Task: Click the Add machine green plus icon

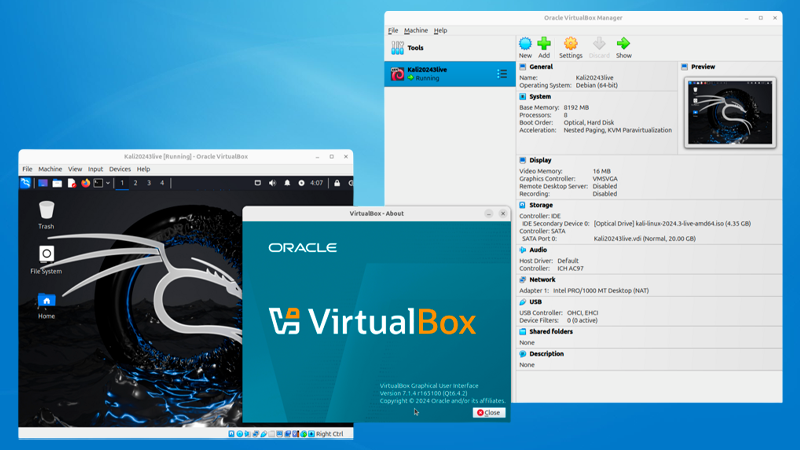Action: tap(544, 43)
